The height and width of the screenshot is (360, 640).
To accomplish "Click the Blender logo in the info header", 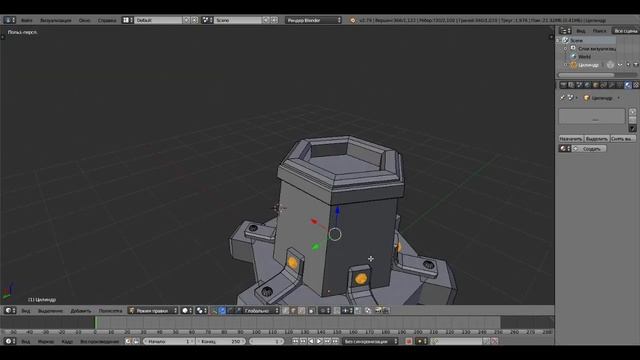I will pos(353,20).
